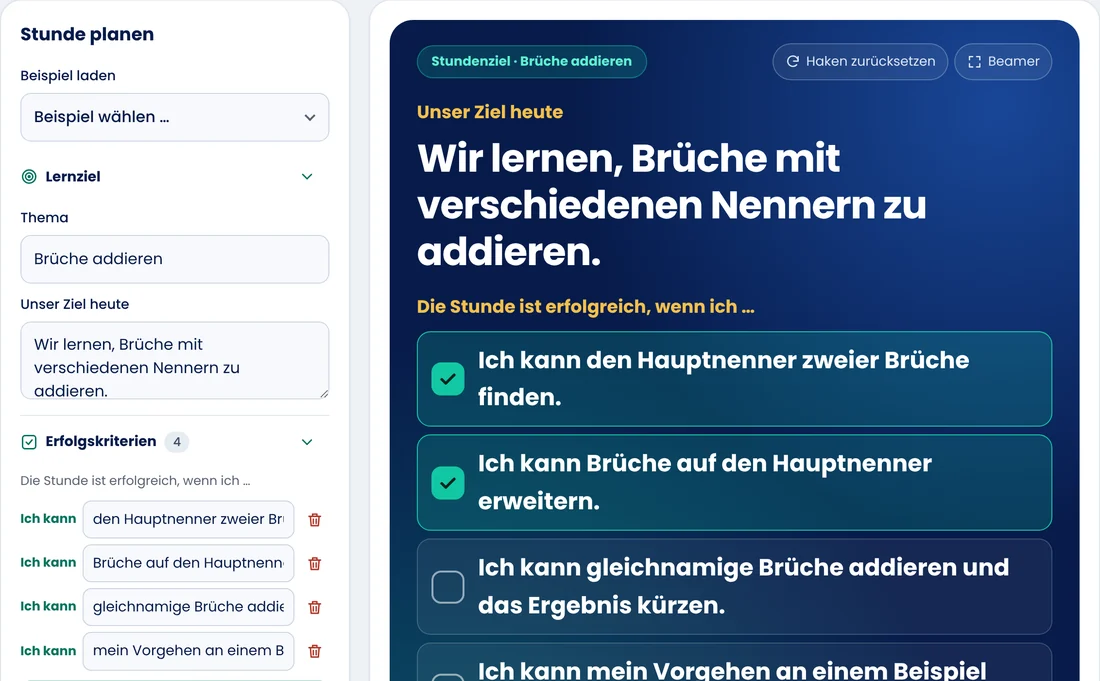1100x681 pixels.
Task: Click yellow 'Unser Ziel heute' label in preview
Action: (490, 112)
